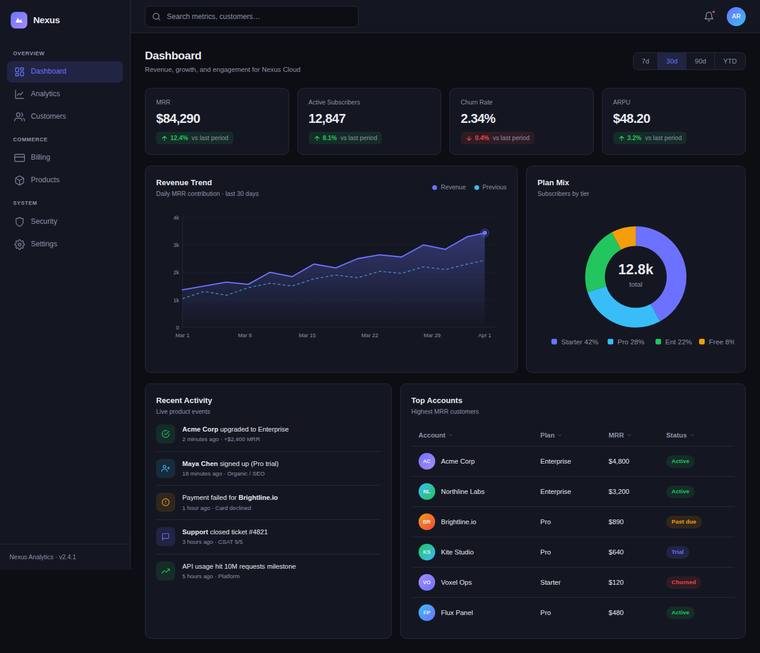The image size is (760, 653).
Task: Open the notifications bell
Action: [x=709, y=16]
